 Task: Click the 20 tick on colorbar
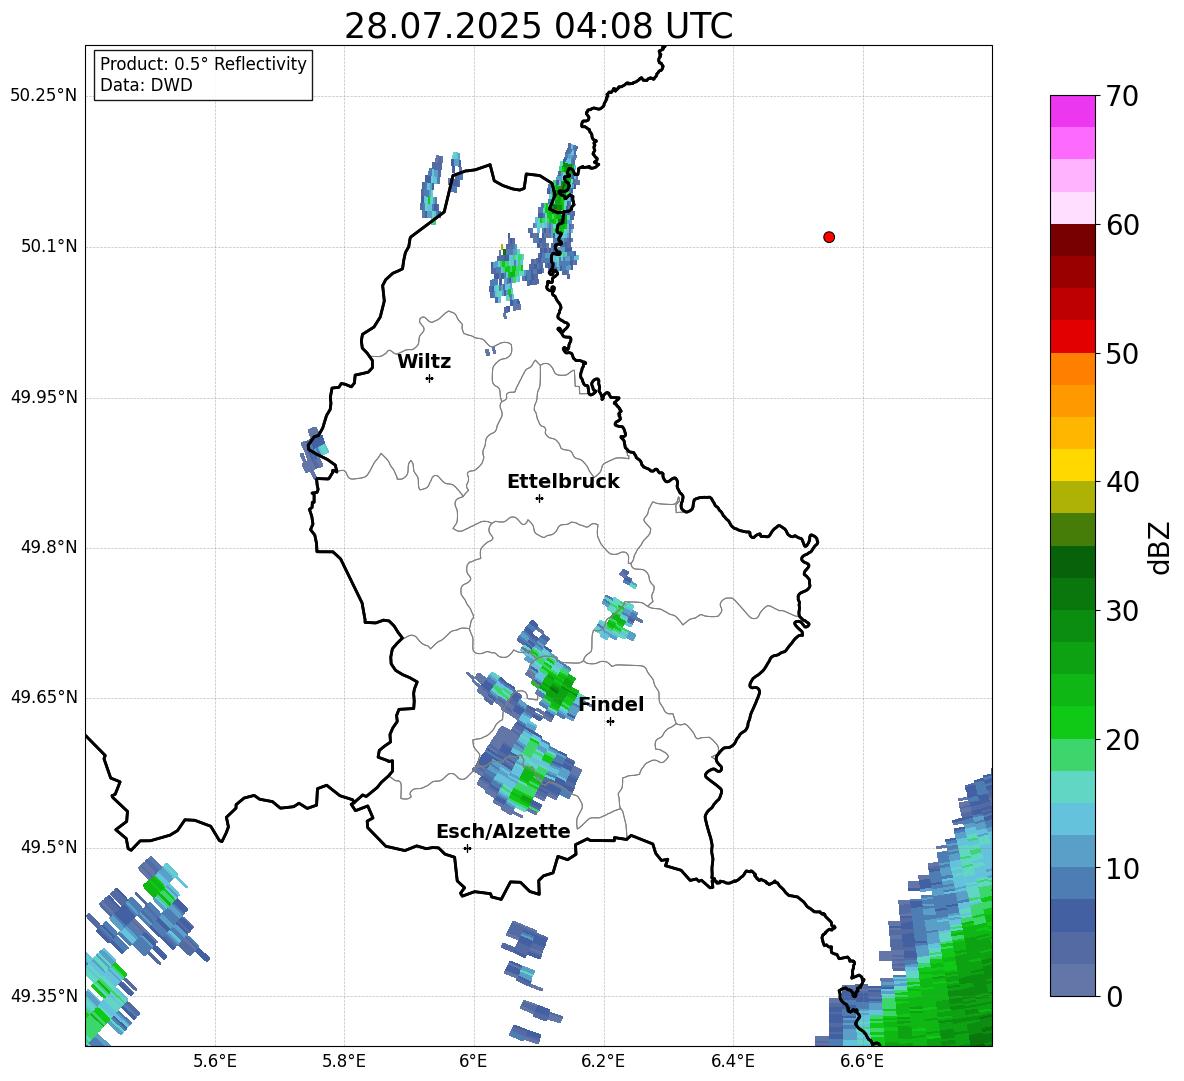click(x=1122, y=740)
